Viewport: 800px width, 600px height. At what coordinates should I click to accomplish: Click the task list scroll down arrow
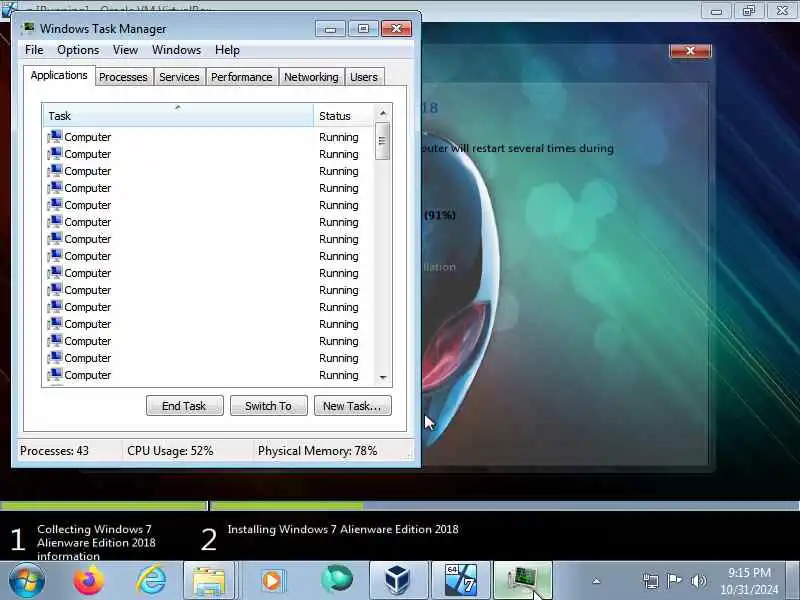coord(383,378)
